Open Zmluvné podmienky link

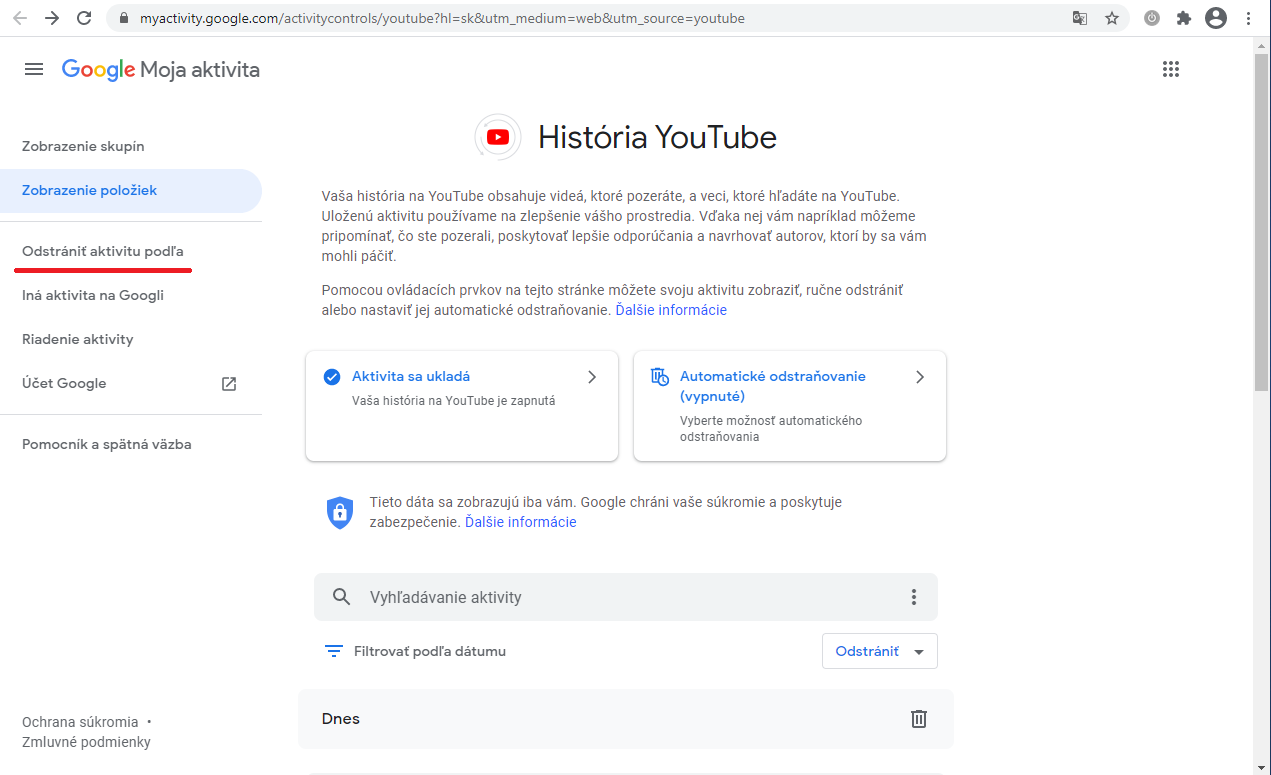click(86, 742)
